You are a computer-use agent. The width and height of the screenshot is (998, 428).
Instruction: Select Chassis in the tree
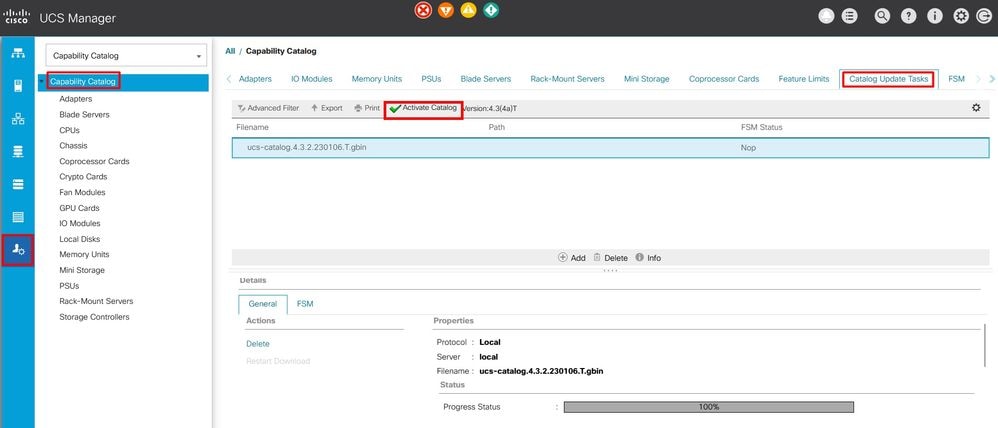point(73,146)
